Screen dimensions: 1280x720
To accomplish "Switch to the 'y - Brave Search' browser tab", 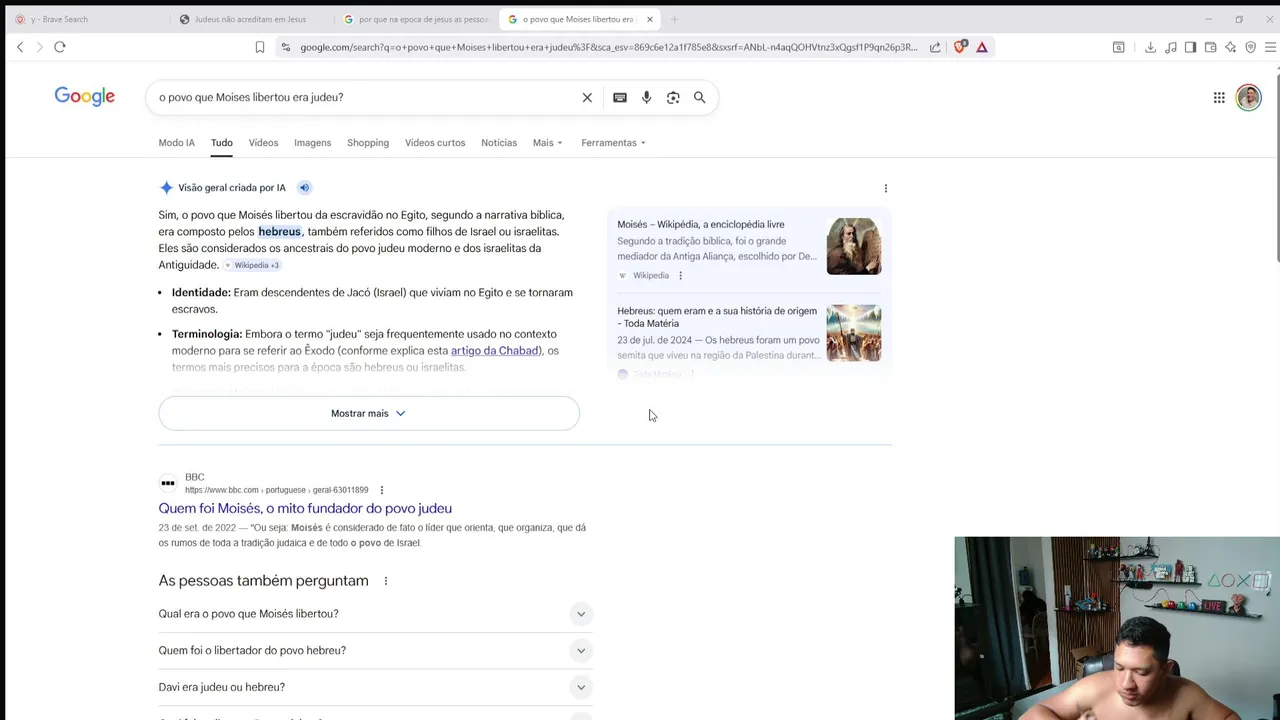I will (88, 19).
